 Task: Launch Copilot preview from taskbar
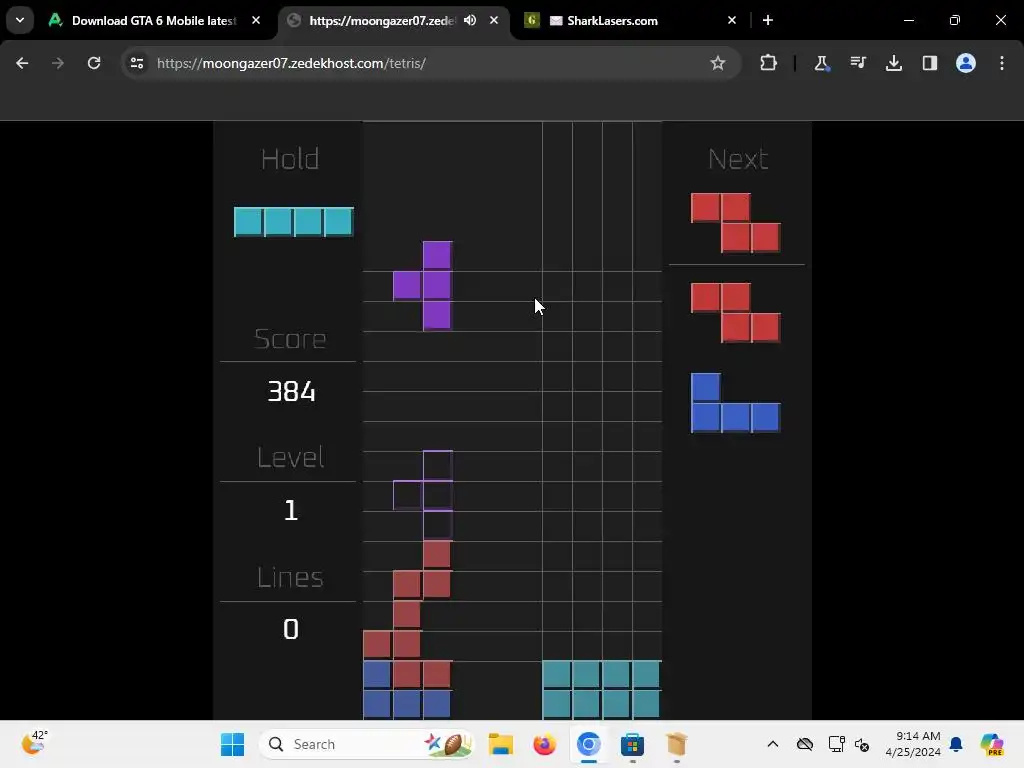point(991,744)
